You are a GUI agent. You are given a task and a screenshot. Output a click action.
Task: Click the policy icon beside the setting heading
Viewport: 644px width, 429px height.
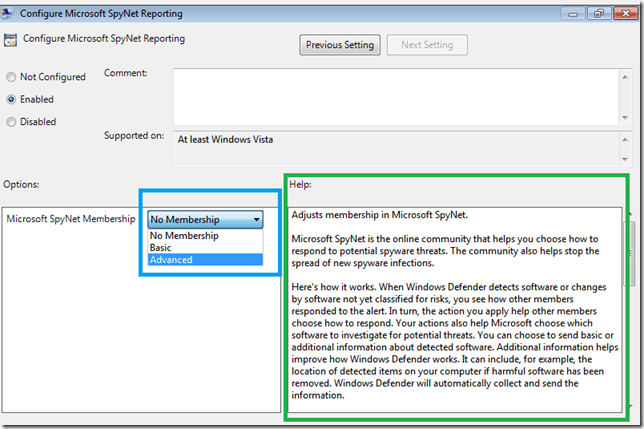tap(12, 41)
